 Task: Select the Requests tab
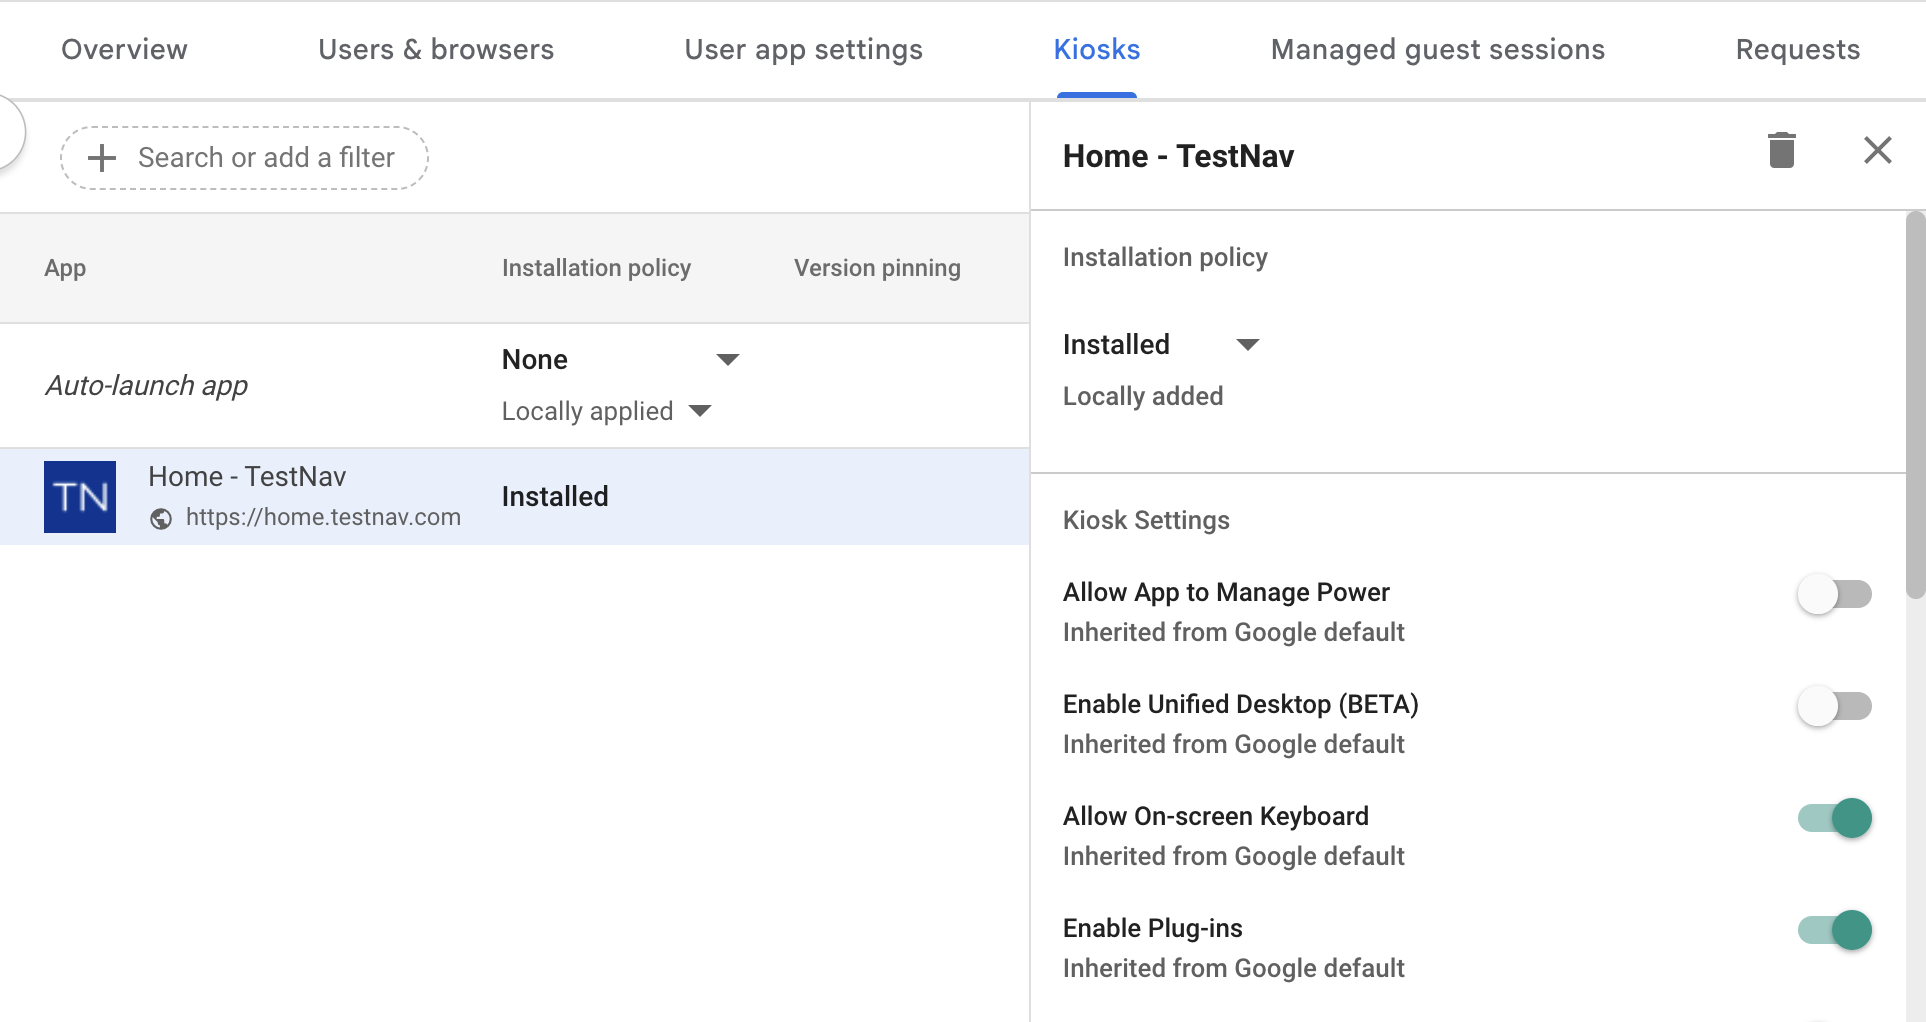[1797, 49]
